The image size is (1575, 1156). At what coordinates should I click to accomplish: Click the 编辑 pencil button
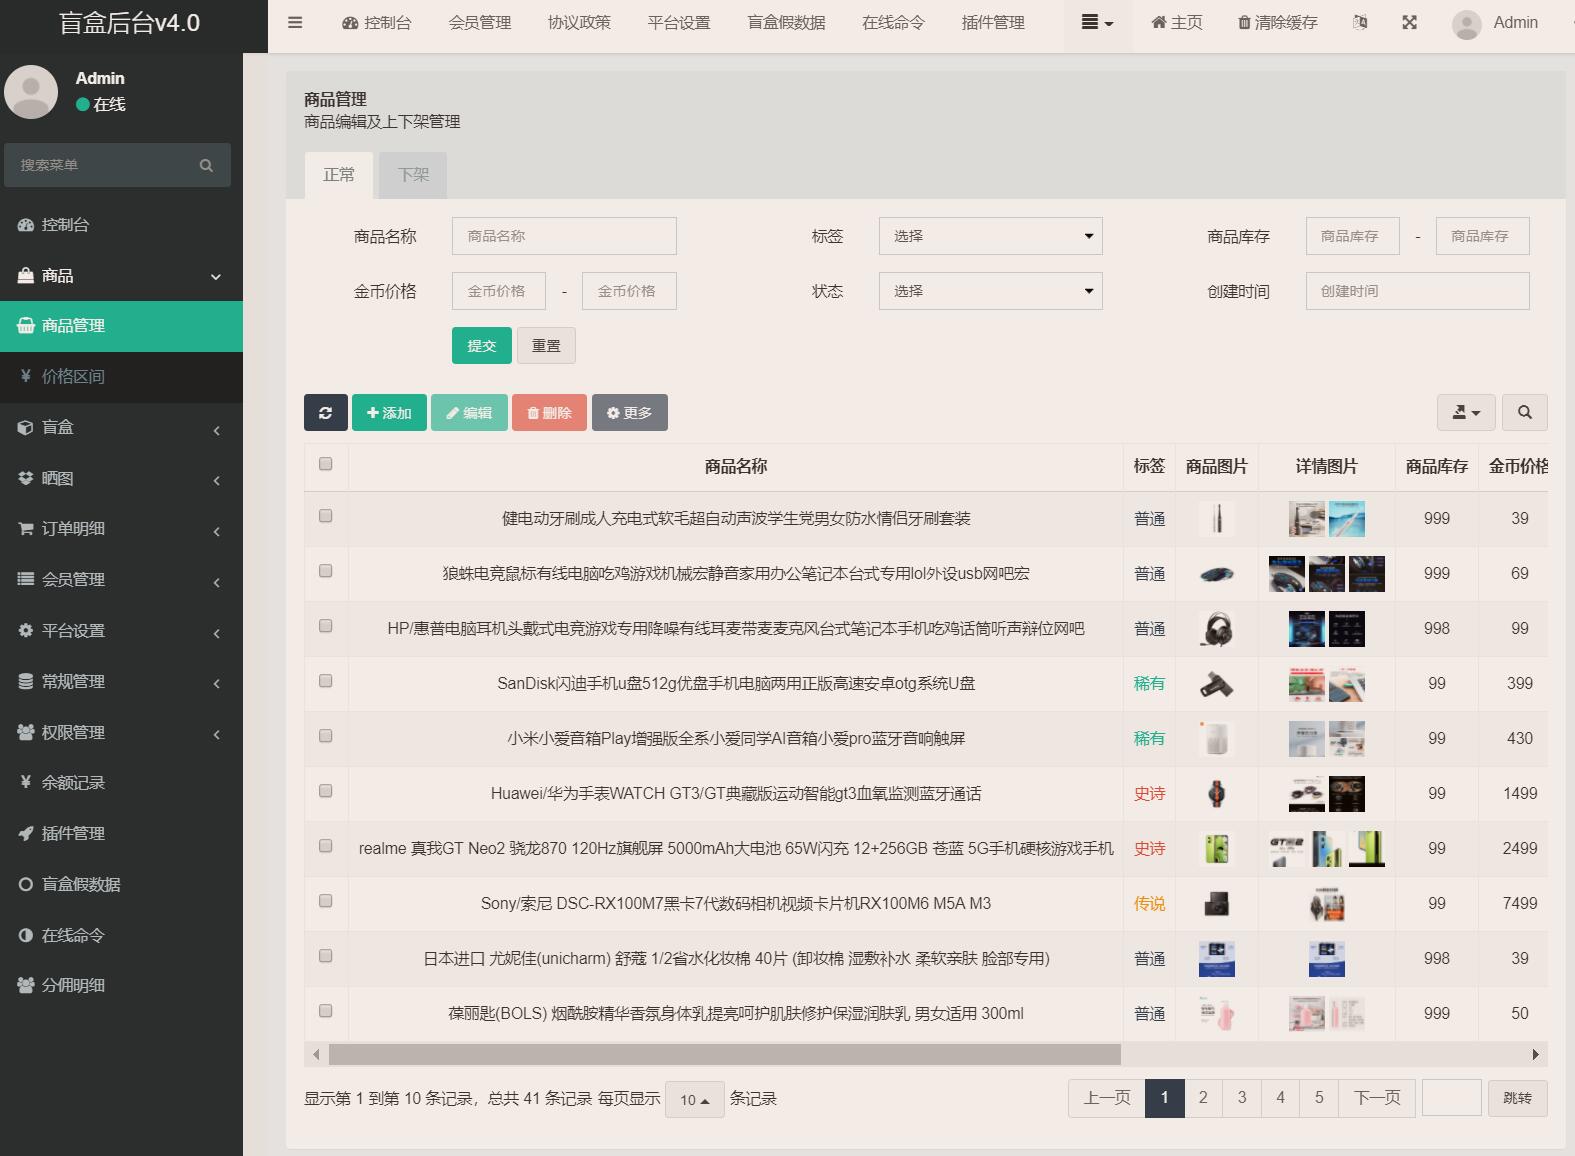469,412
